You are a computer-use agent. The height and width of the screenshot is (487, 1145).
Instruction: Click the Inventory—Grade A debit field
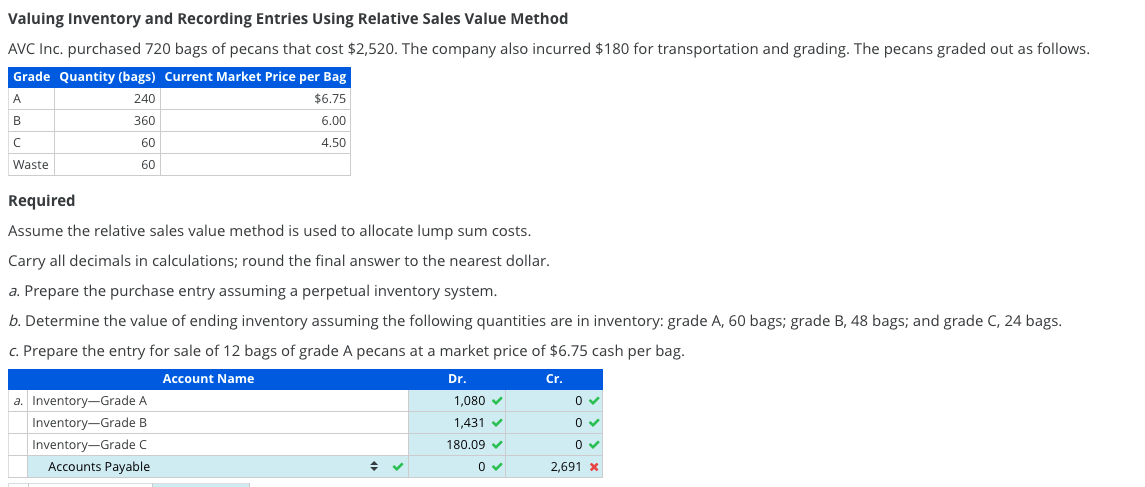point(457,401)
